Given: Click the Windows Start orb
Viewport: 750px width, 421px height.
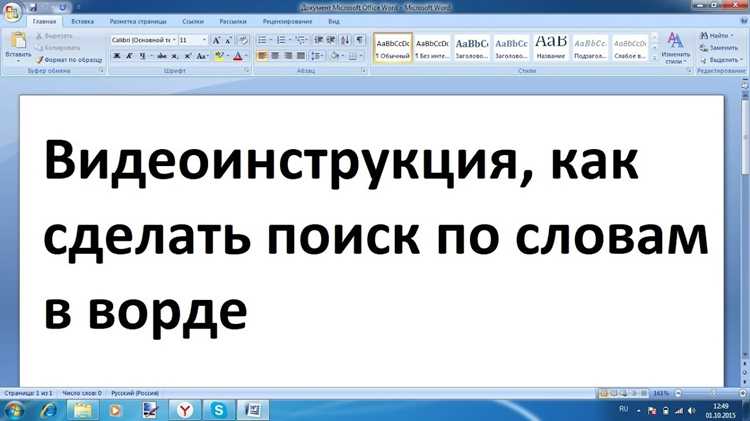Looking at the screenshot, I should (x=13, y=410).
